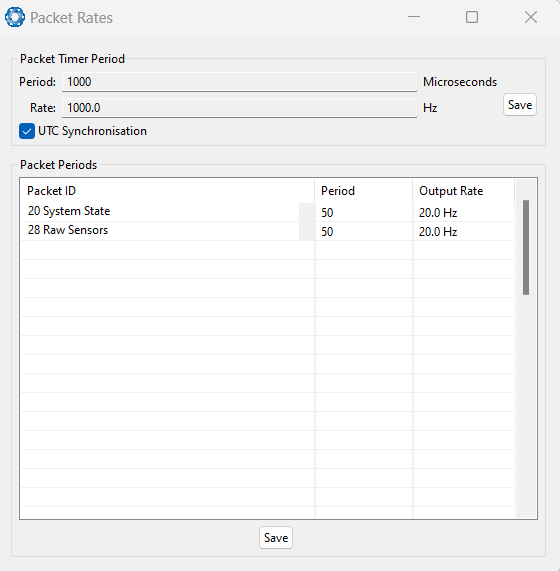Image resolution: width=560 pixels, height=571 pixels.
Task: Select the 20 System State row
Action: click(268, 212)
